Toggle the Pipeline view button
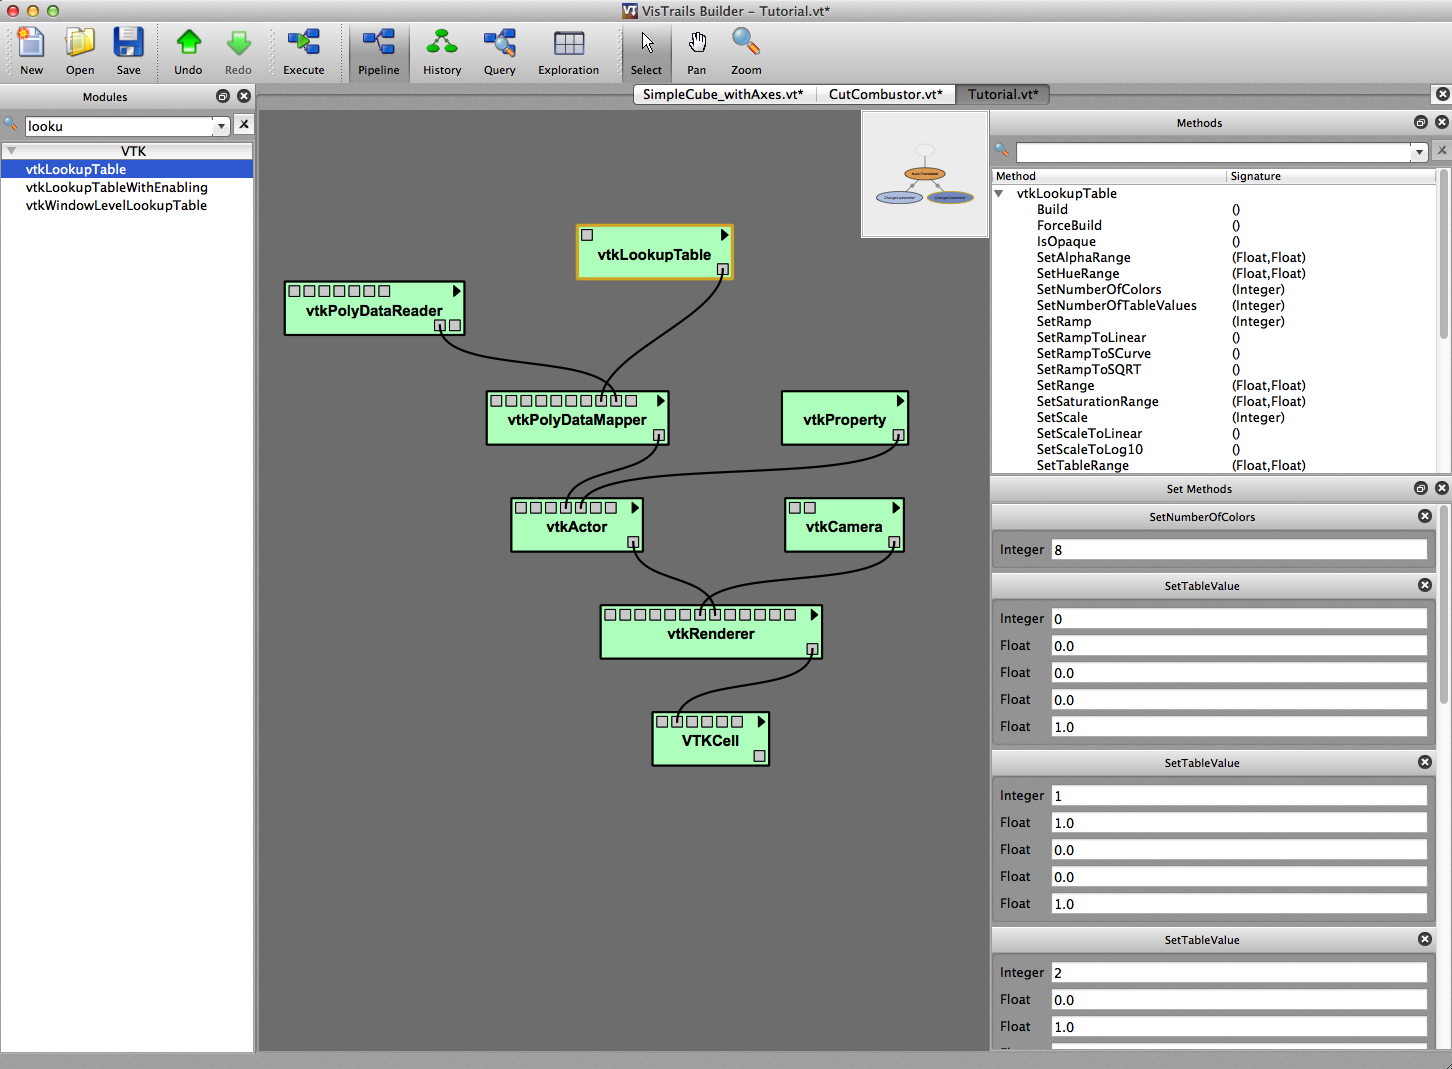Image resolution: width=1452 pixels, height=1069 pixels. point(378,44)
